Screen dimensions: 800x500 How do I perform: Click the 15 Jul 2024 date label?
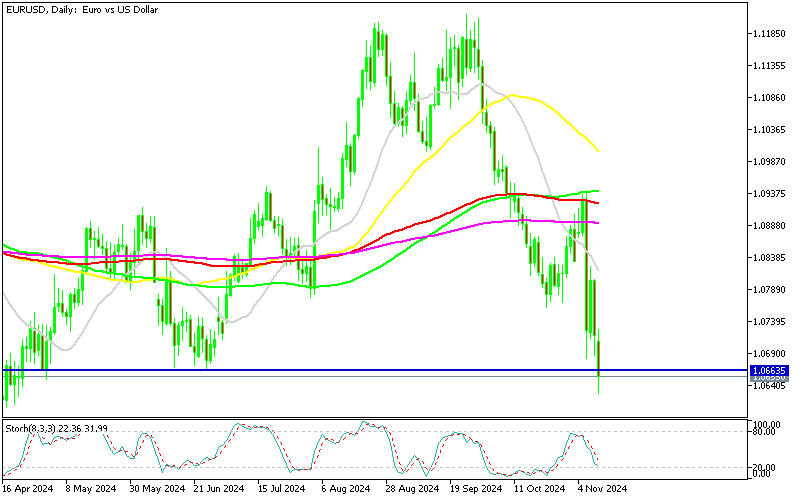[281, 490]
